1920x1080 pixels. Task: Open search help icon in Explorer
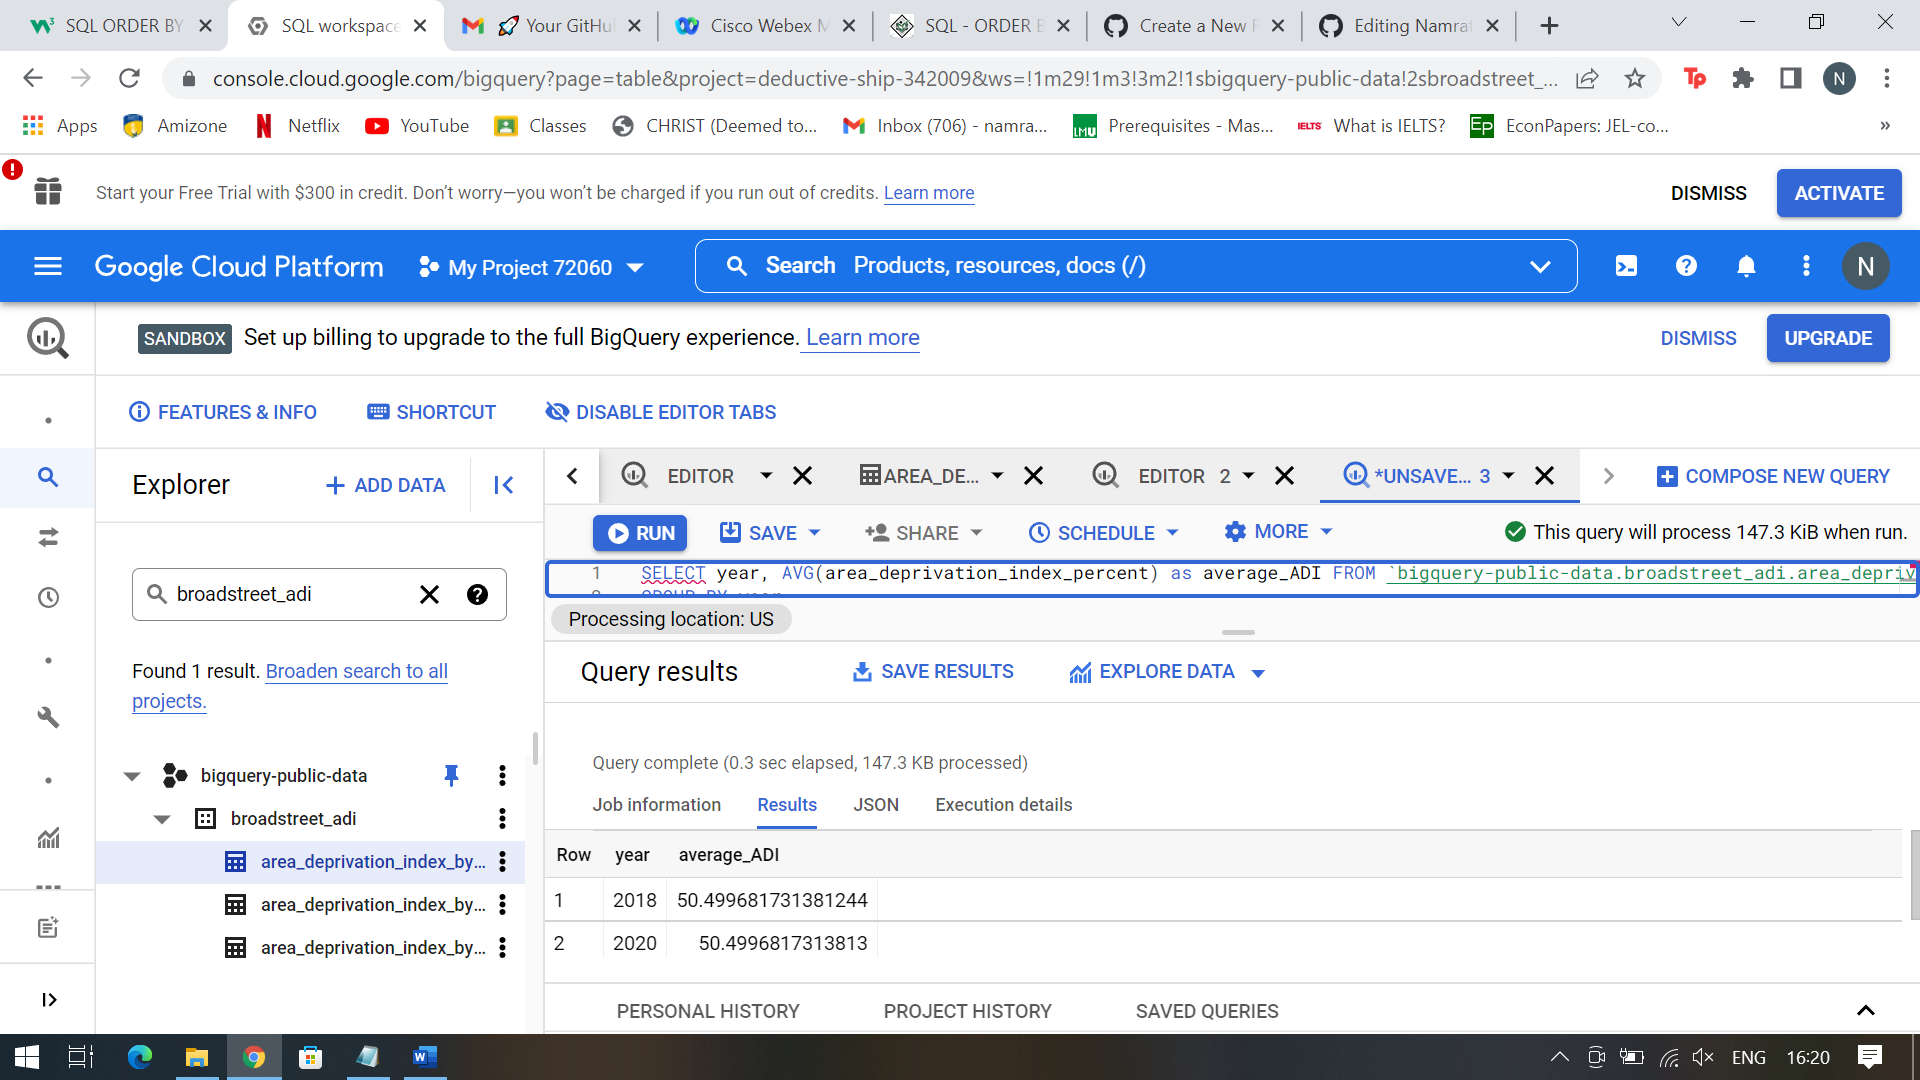coord(477,595)
